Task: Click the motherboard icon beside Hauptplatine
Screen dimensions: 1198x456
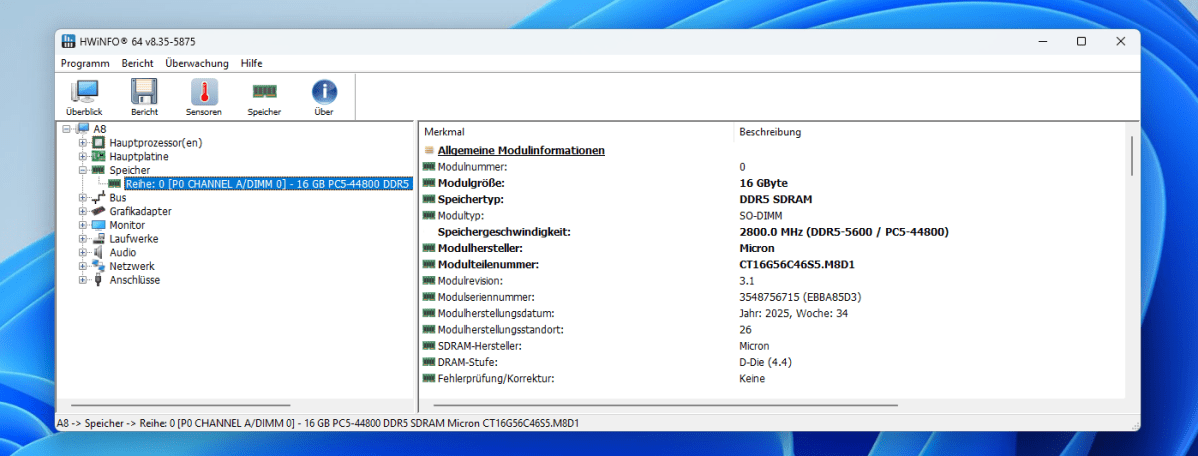Action: pos(98,157)
